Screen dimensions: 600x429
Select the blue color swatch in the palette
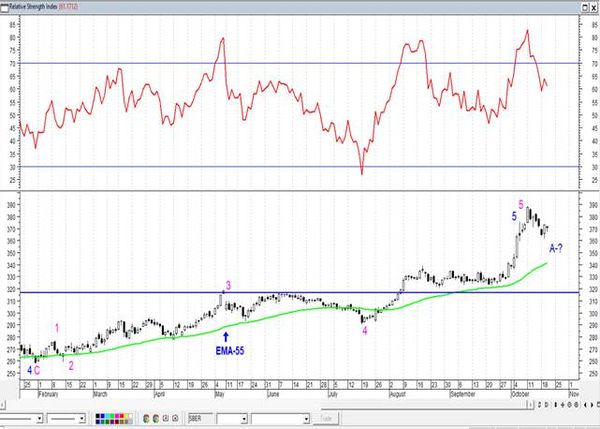[x=103, y=416]
